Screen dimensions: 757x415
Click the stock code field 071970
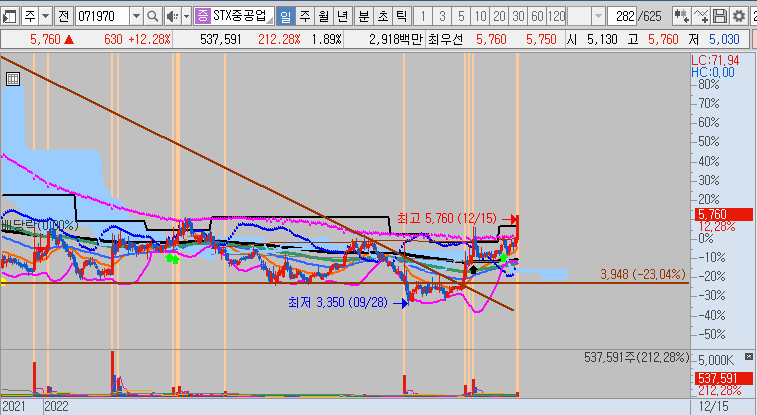(102, 16)
